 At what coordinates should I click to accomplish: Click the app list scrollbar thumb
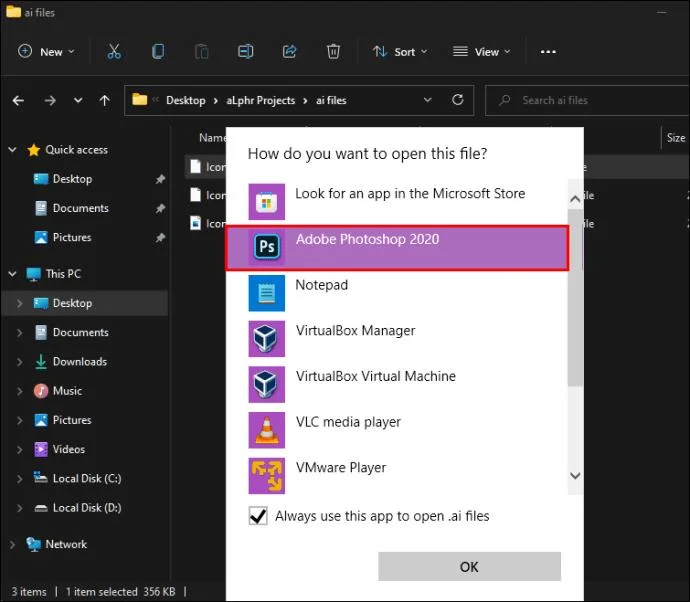point(575,298)
